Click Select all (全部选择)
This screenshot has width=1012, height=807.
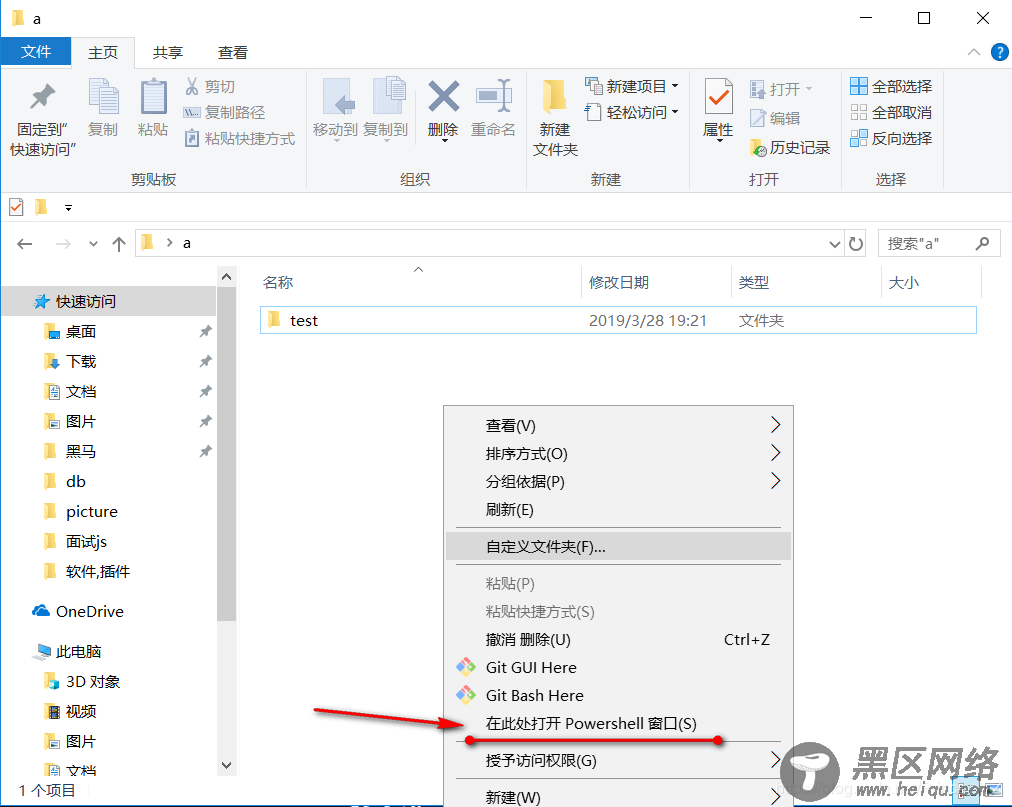coord(891,86)
